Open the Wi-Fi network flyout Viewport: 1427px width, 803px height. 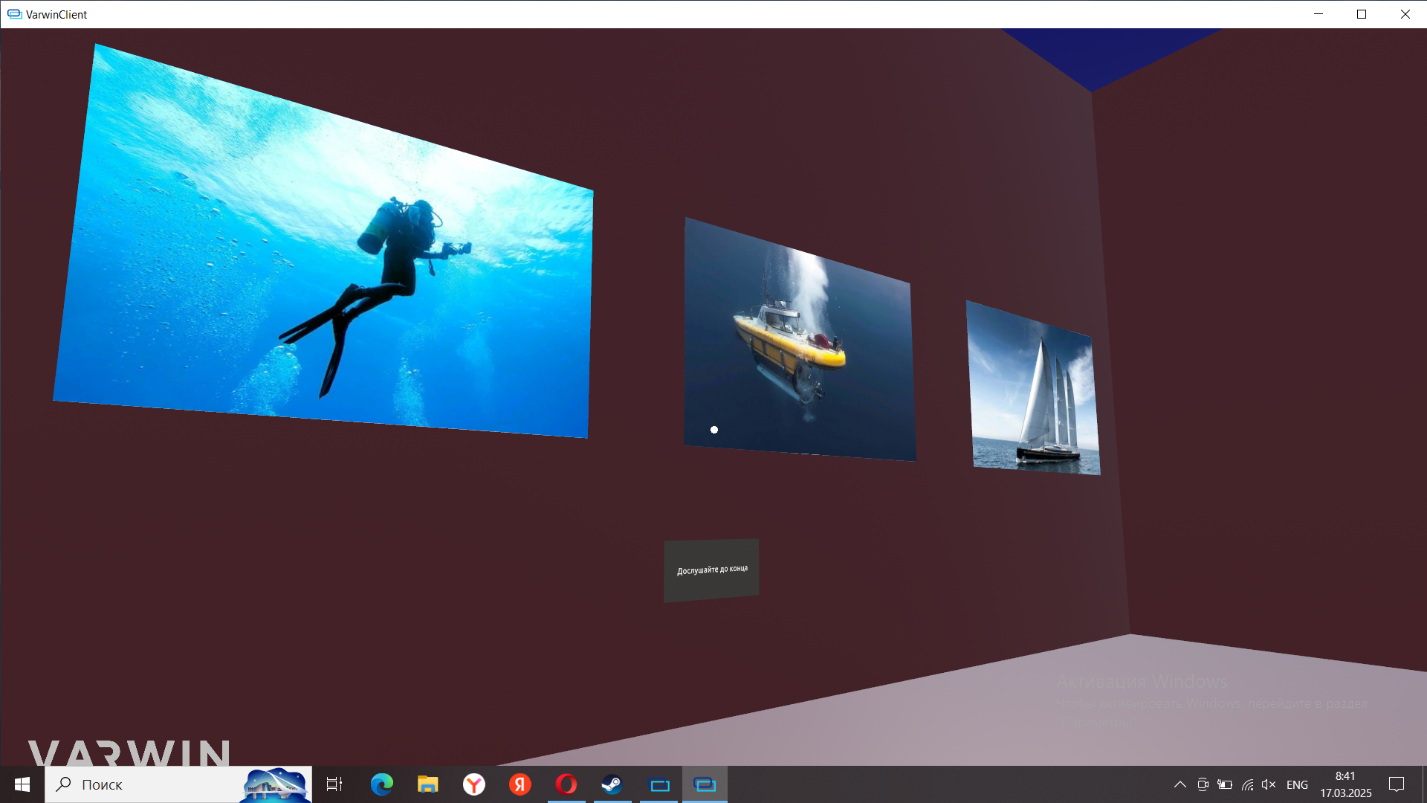coord(1247,785)
